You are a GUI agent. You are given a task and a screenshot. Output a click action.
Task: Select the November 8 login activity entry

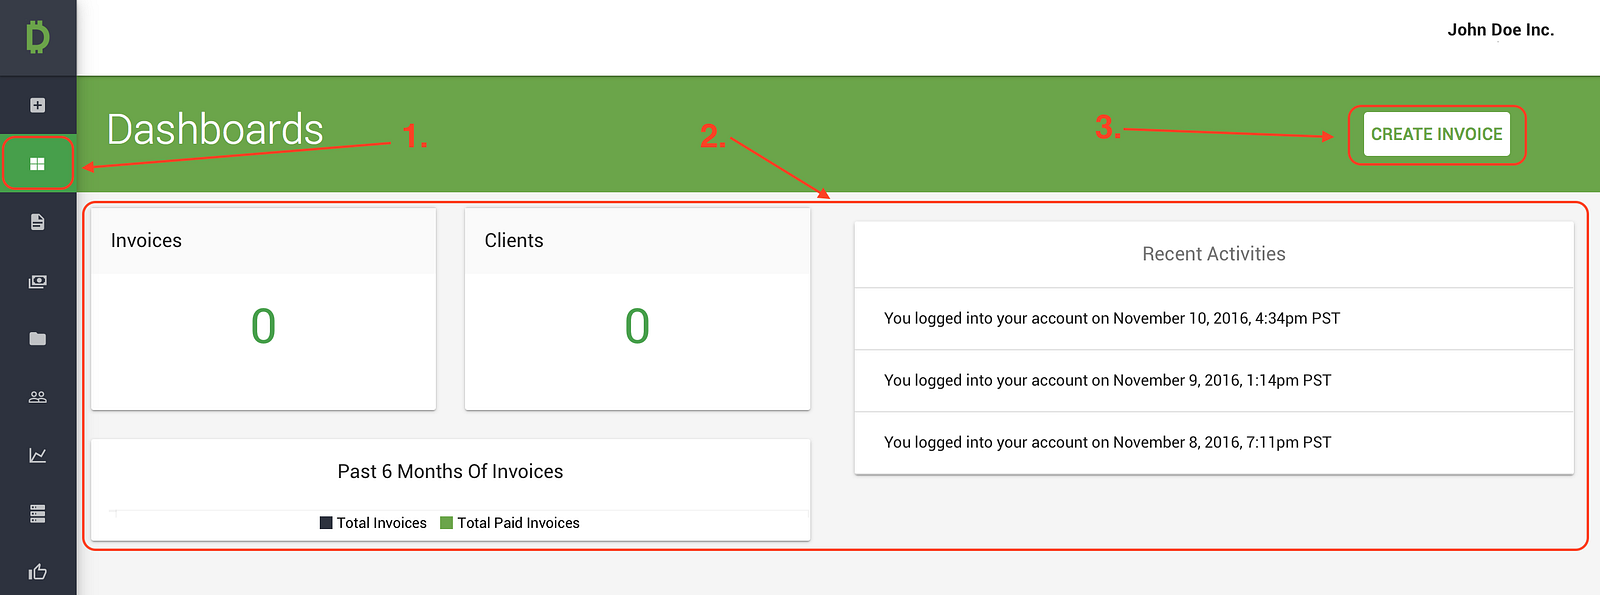click(x=1107, y=442)
